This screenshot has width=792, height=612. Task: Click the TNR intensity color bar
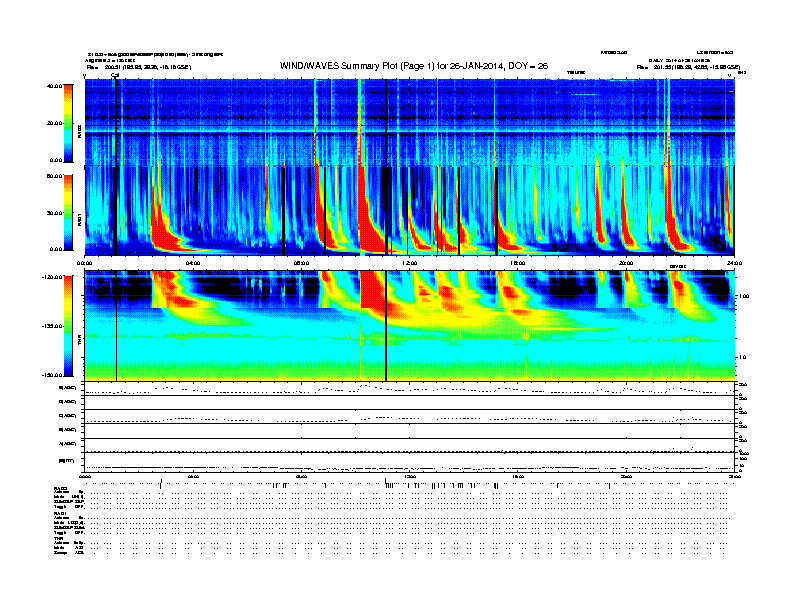coord(68,326)
